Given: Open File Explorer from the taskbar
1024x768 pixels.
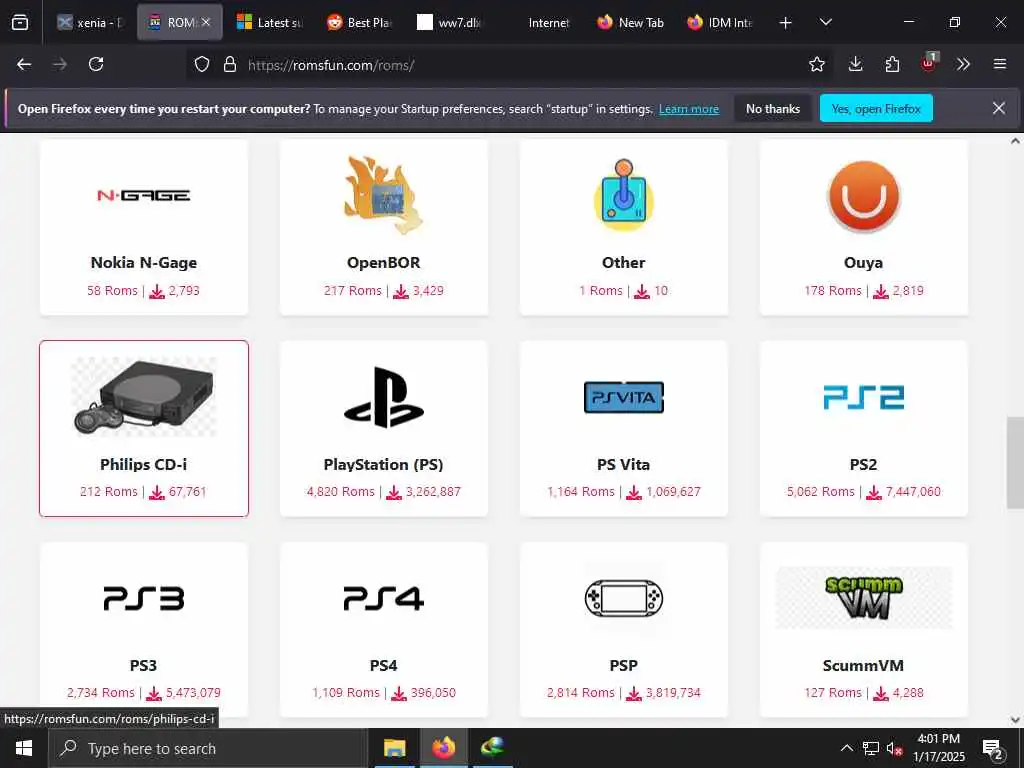Looking at the screenshot, I should click(x=394, y=748).
